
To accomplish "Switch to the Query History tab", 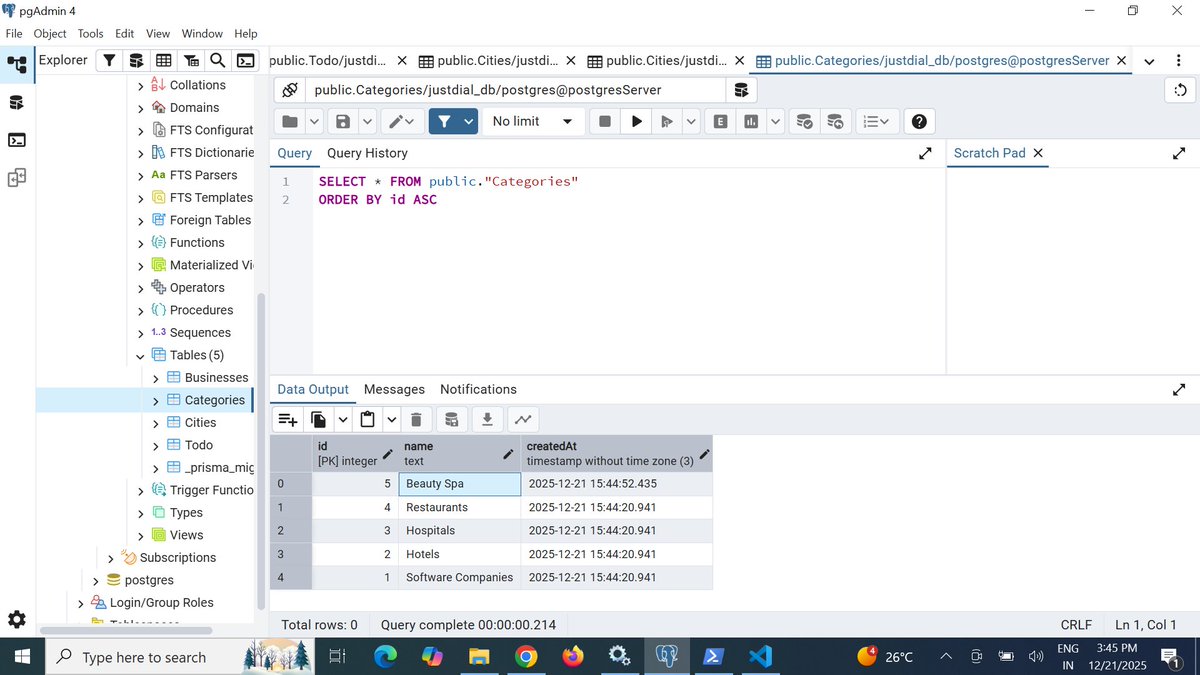I will [367, 153].
